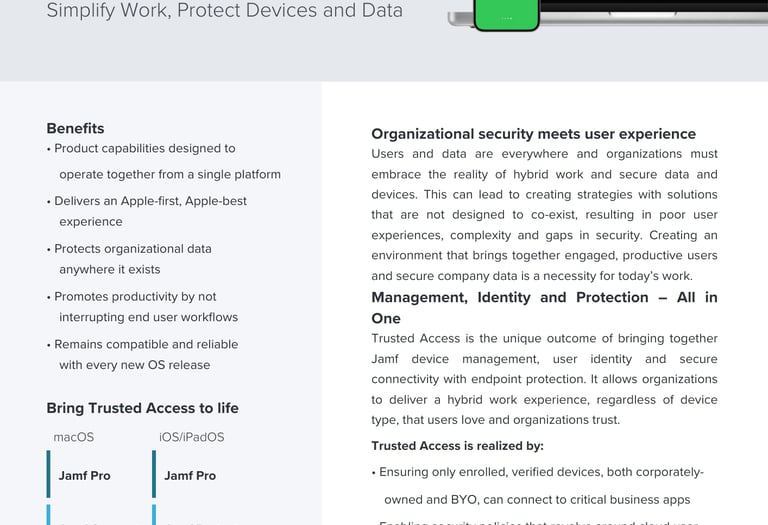Click the 'Simplify Work, Protect Devices and Data' subtitle

[224, 11]
